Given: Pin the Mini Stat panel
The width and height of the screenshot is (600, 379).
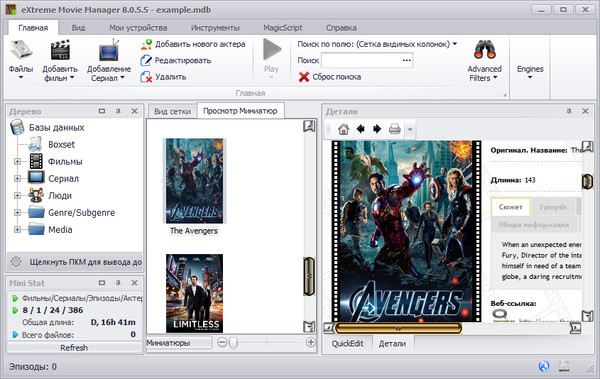Looking at the screenshot, I should pyautogui.click(x=118, y=283).
